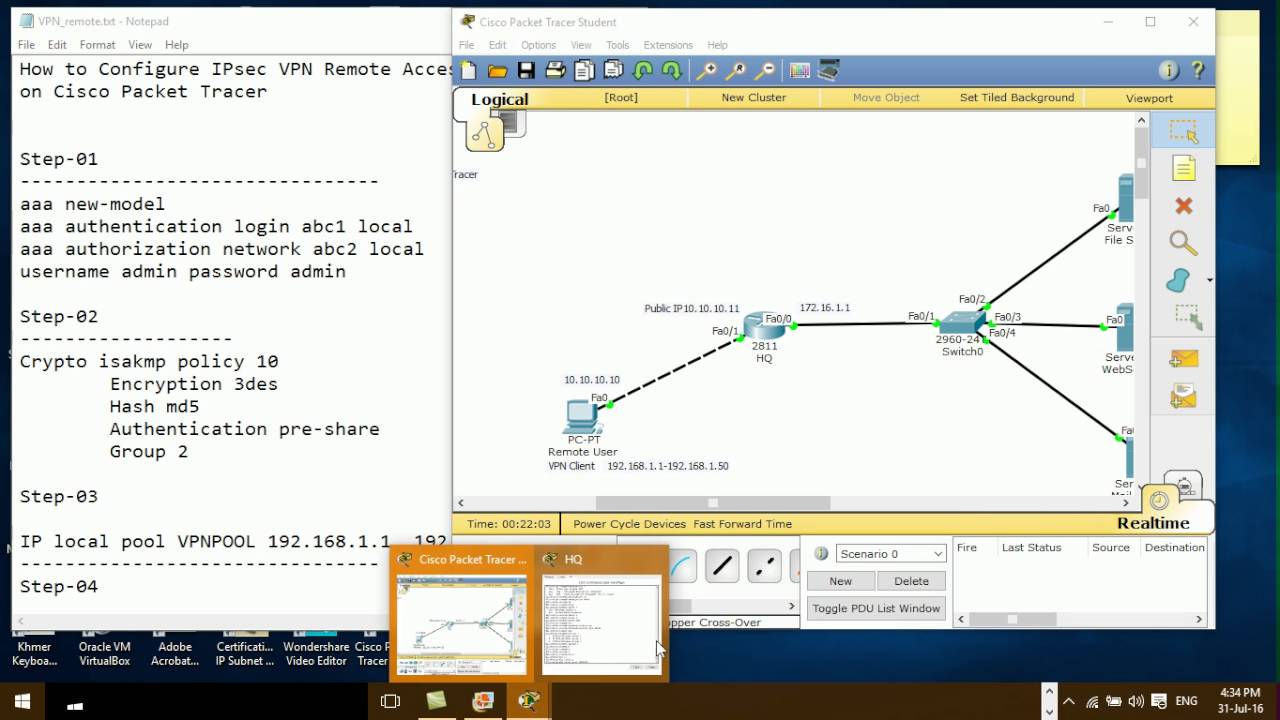The image size is (1280, 720).
Task: Choose the Add Simple PDU envelope tool
Action: tap(1183, 357)
